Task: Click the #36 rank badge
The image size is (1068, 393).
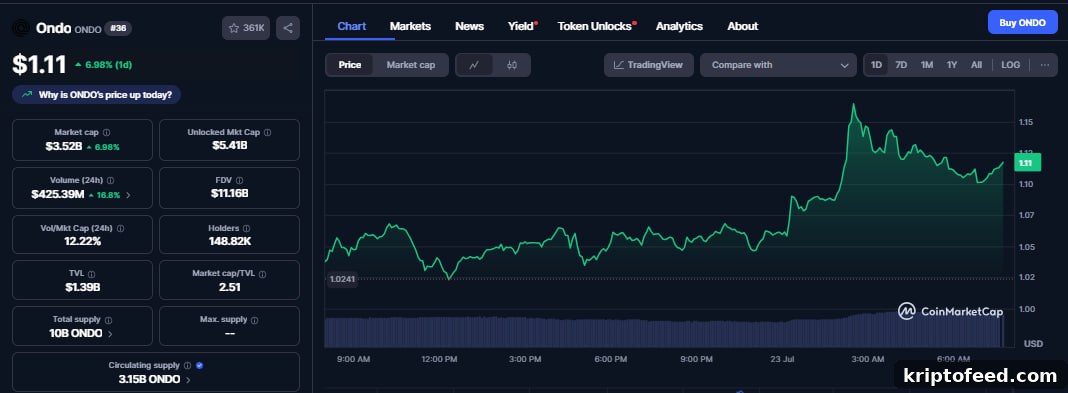Action: click(119, 28)
